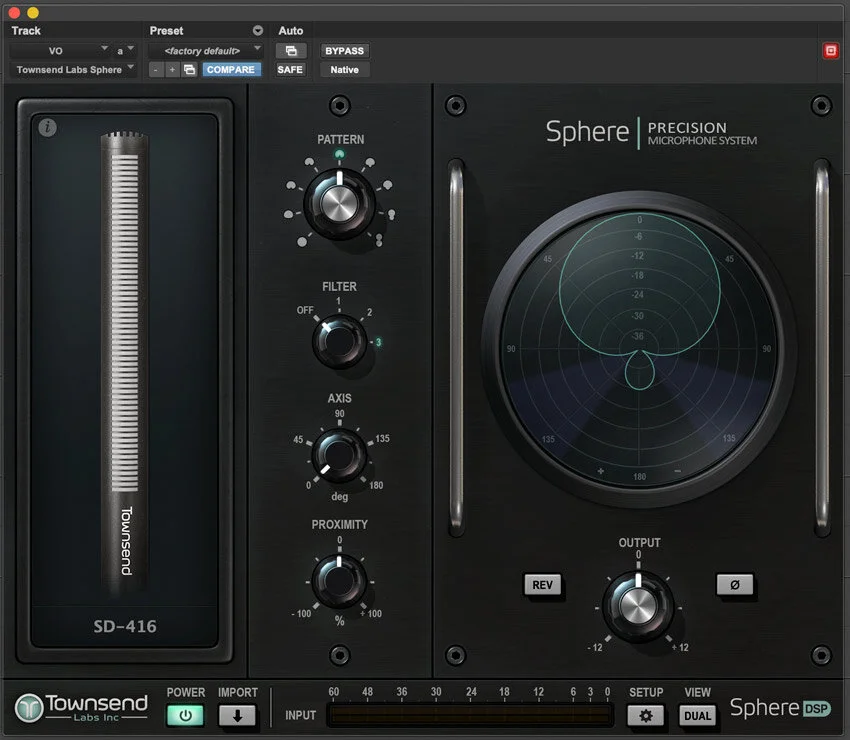Click the OUTPUT gain knob
Viewport: 850px width, 740px height.
point(638,606)
